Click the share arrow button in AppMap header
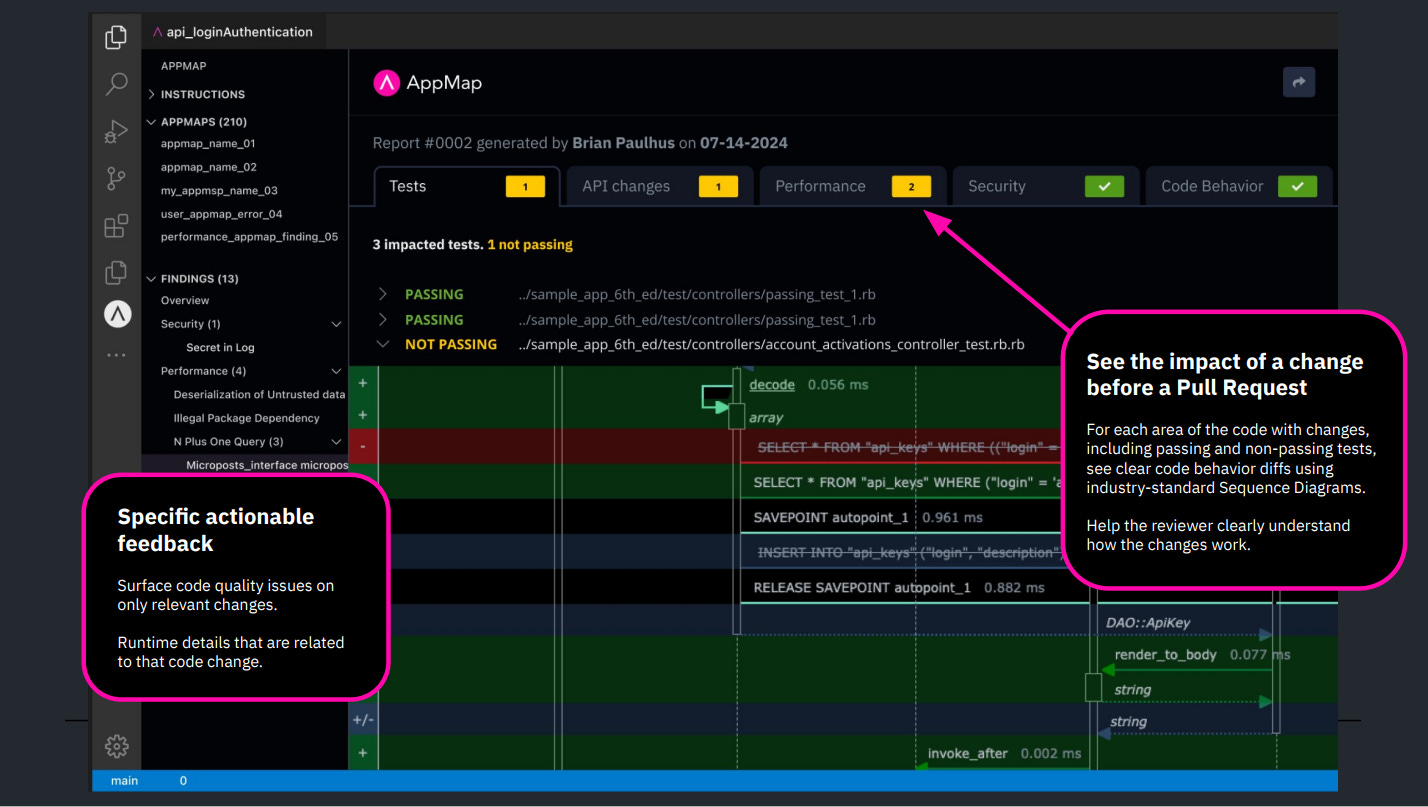 coord(1299,83)
